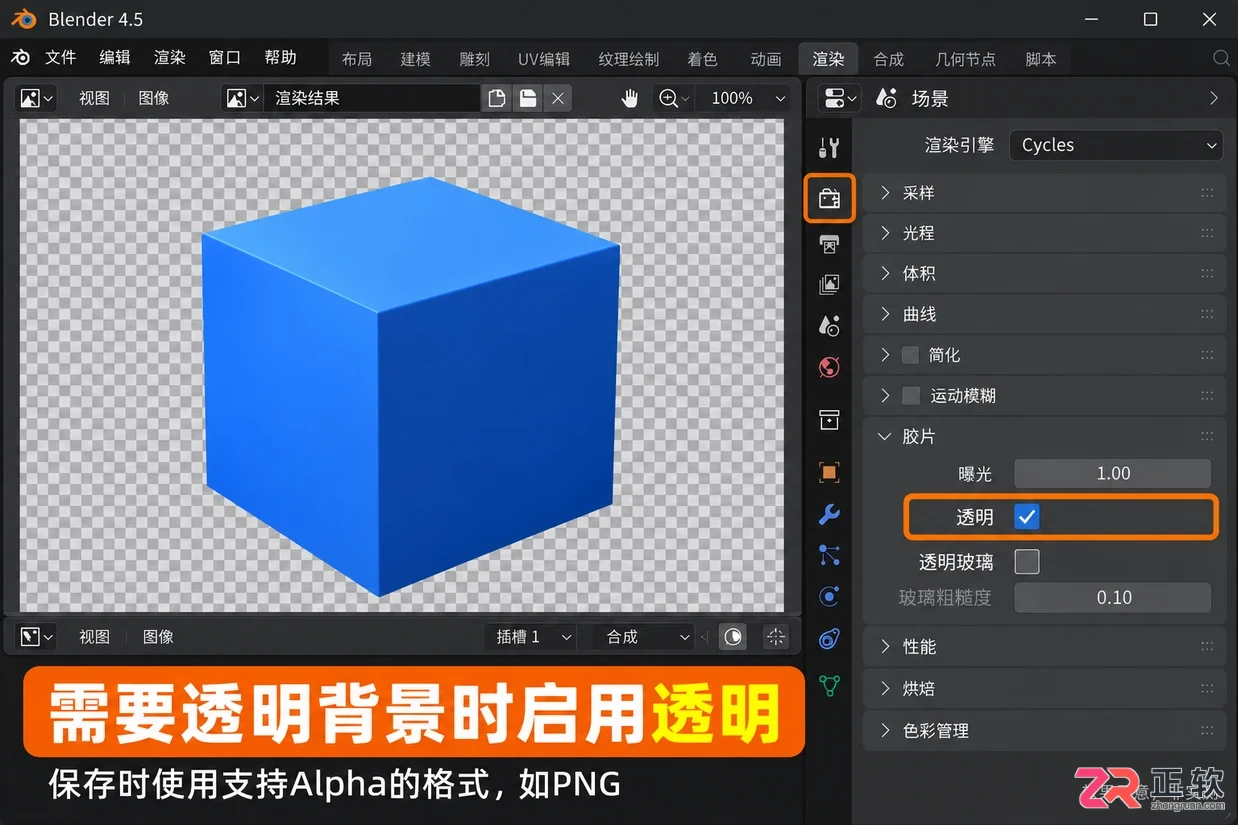Expand the 体积 panel
Image resolution: width=1238 pixels, height=825 pixels.
(x=1044, y=273)
